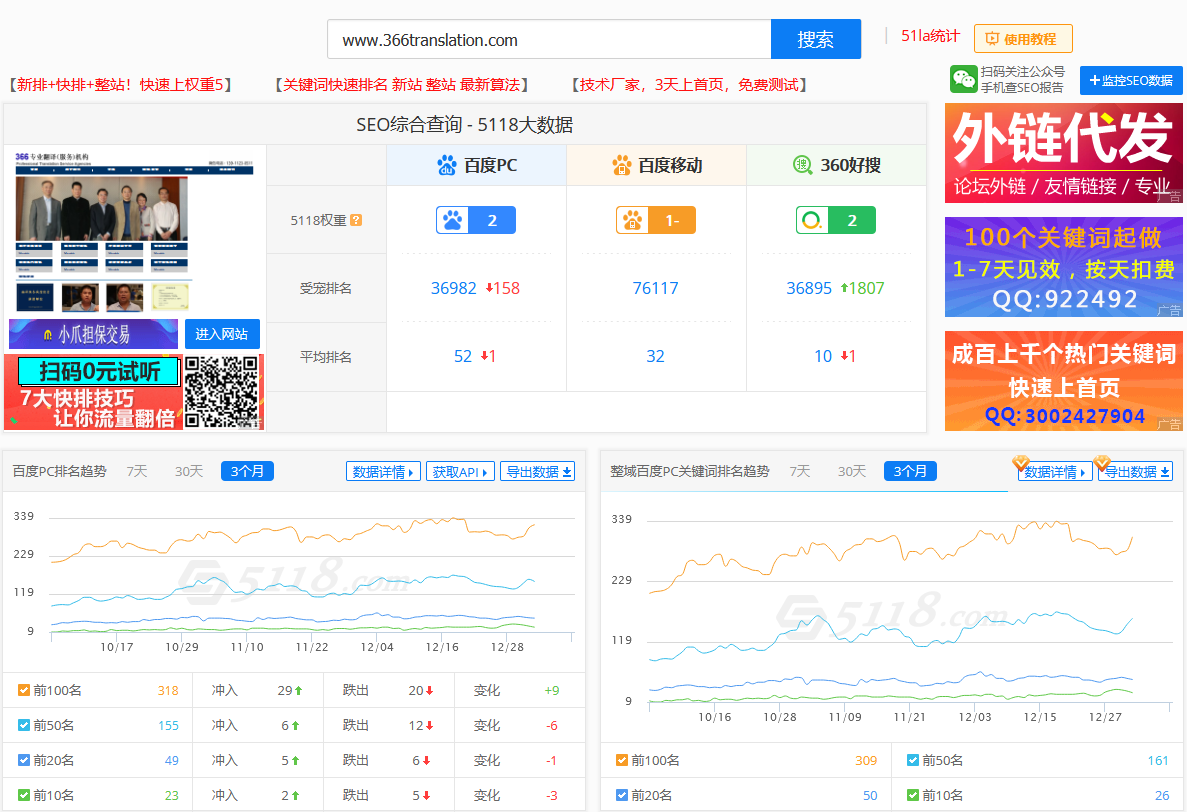This screenshot has width=1187, height=812.
Task: Open the 51la统计 link
Action: 930,36
